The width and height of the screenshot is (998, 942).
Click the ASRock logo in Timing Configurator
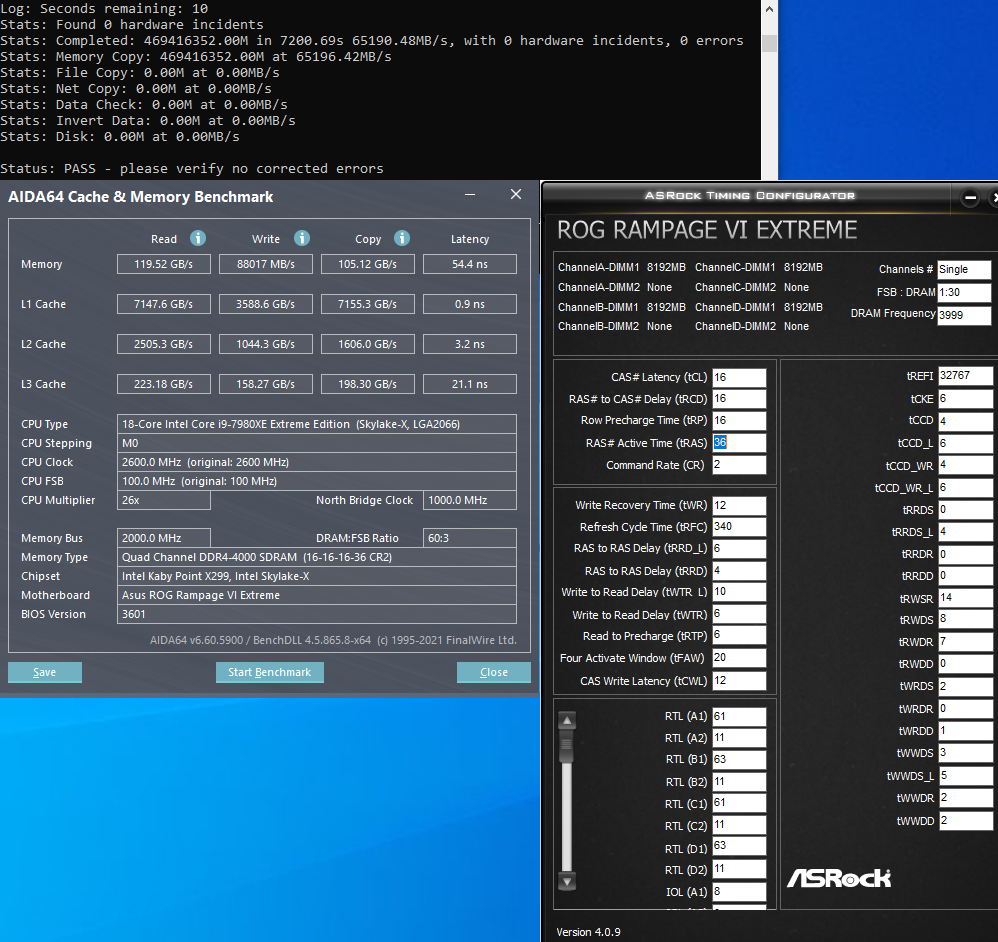839,878
